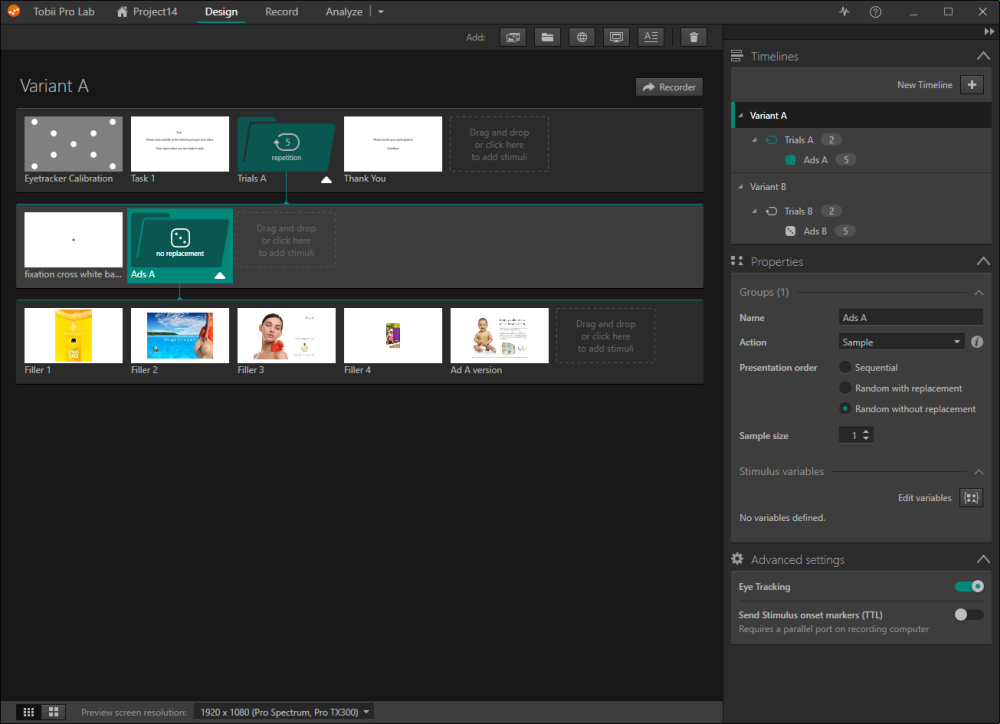
Task: Open the Action Sample dropdown
Action: (x=901, y=342)
